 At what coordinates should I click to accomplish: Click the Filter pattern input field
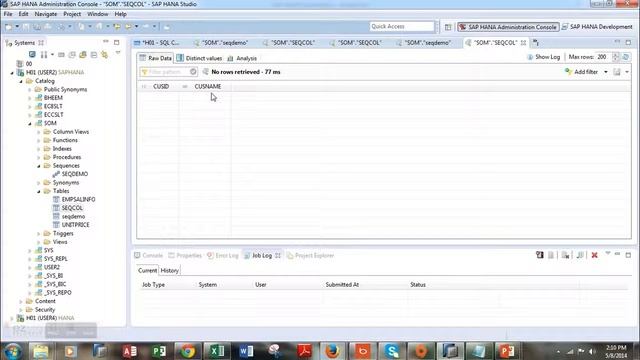[x=164, y=72]
